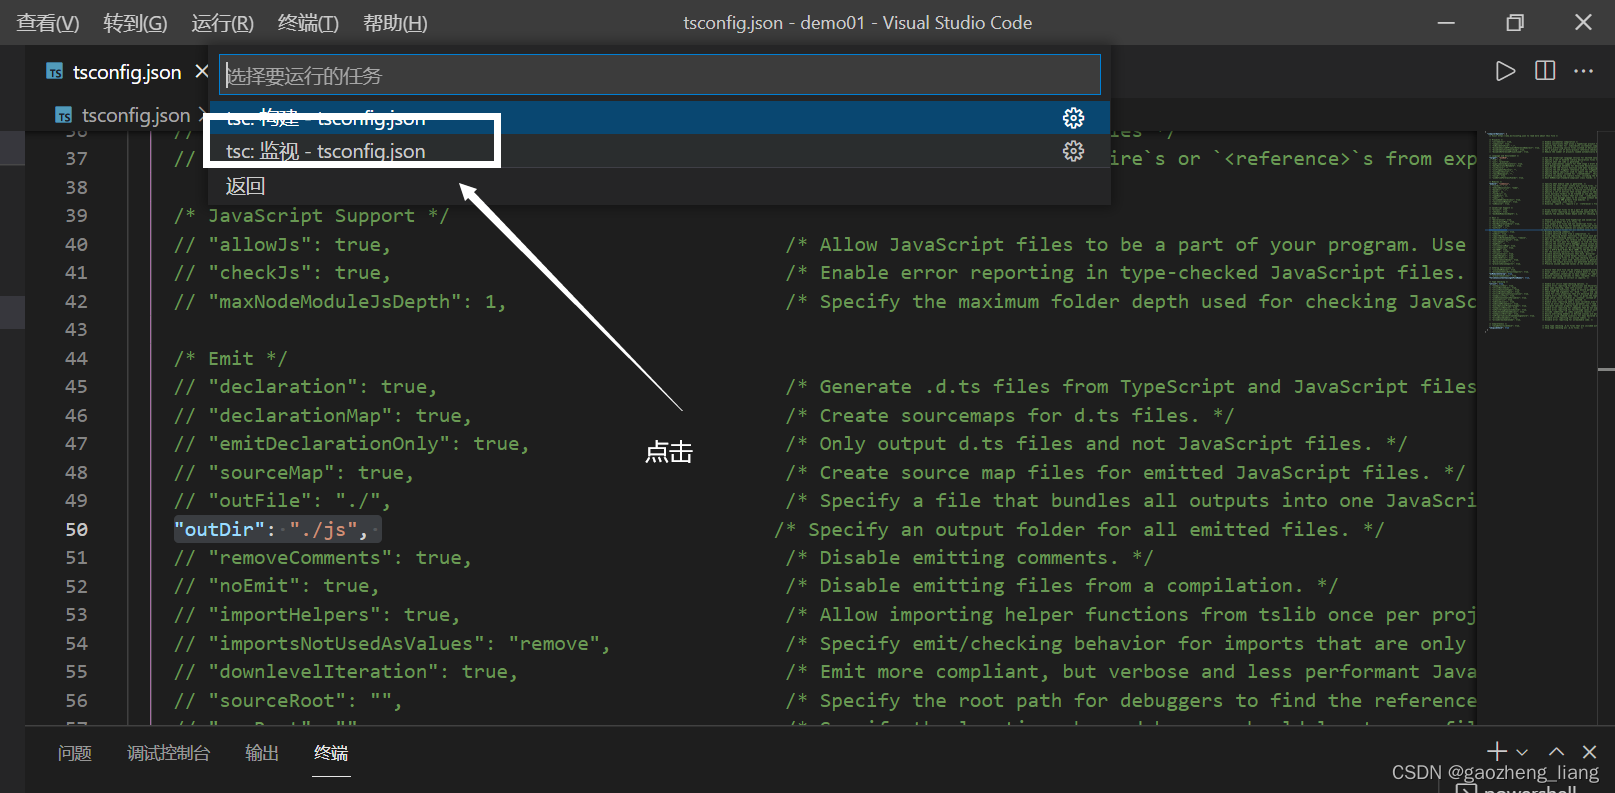
Task: Select the 返回 option in task list
Action: (660, 186)
